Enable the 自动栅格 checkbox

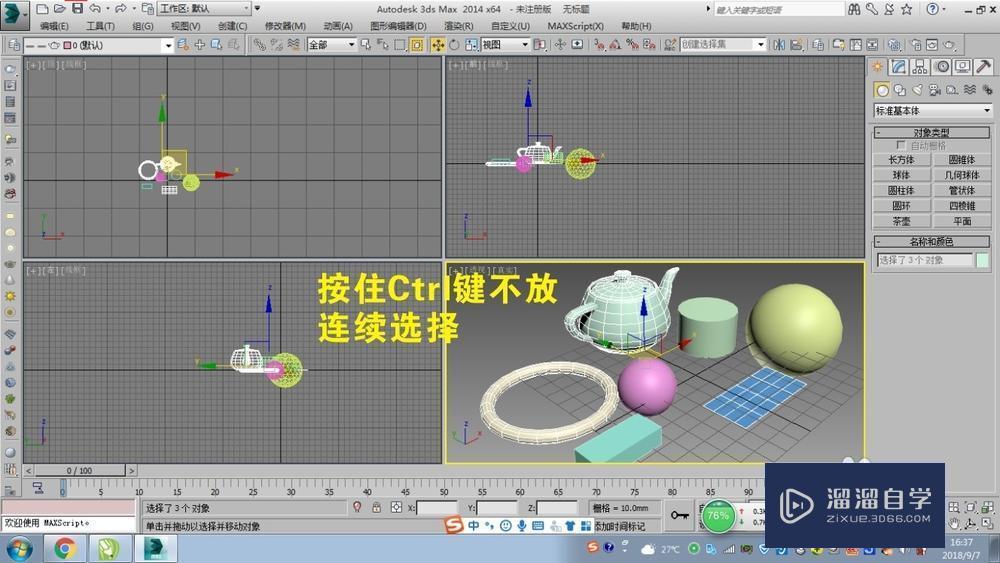coord(901,145)
